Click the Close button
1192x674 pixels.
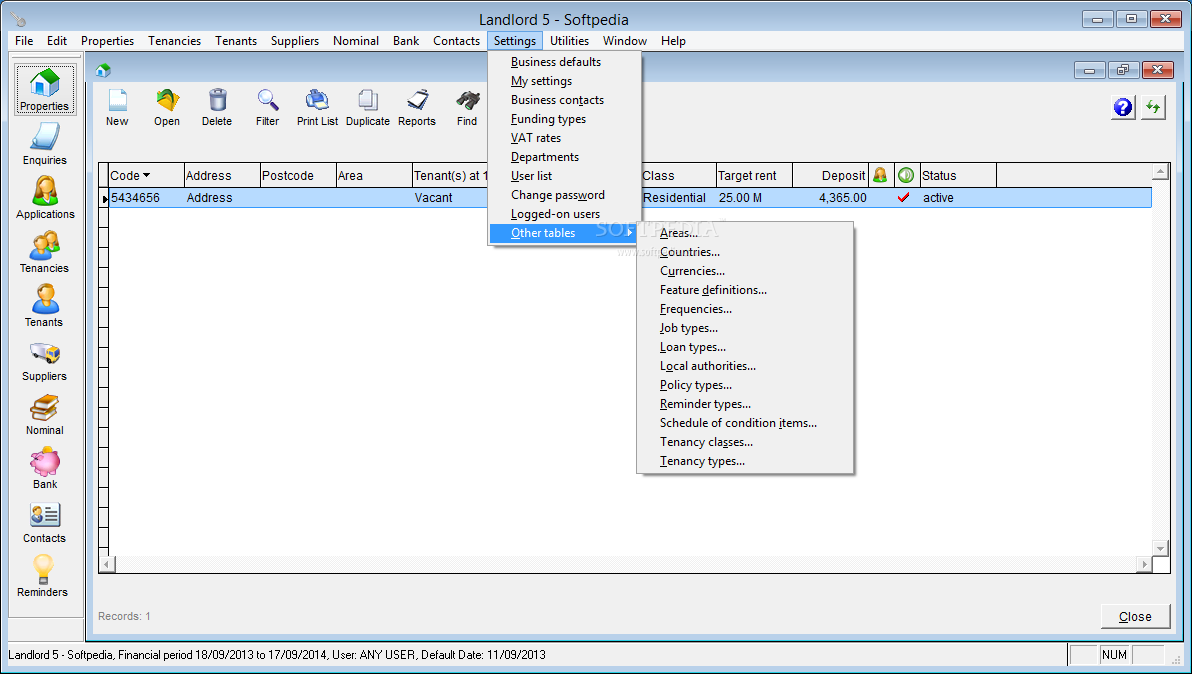point(1135,616)
